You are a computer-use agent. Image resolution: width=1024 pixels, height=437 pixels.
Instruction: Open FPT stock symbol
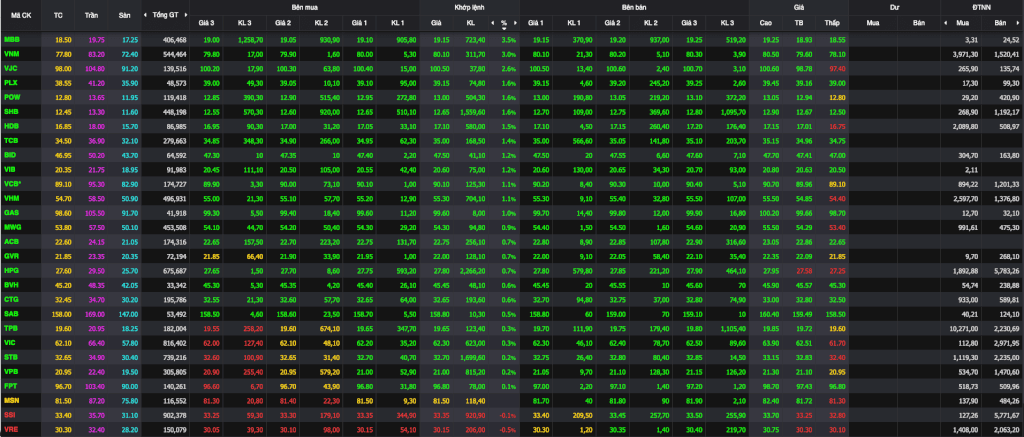point(10,385)
